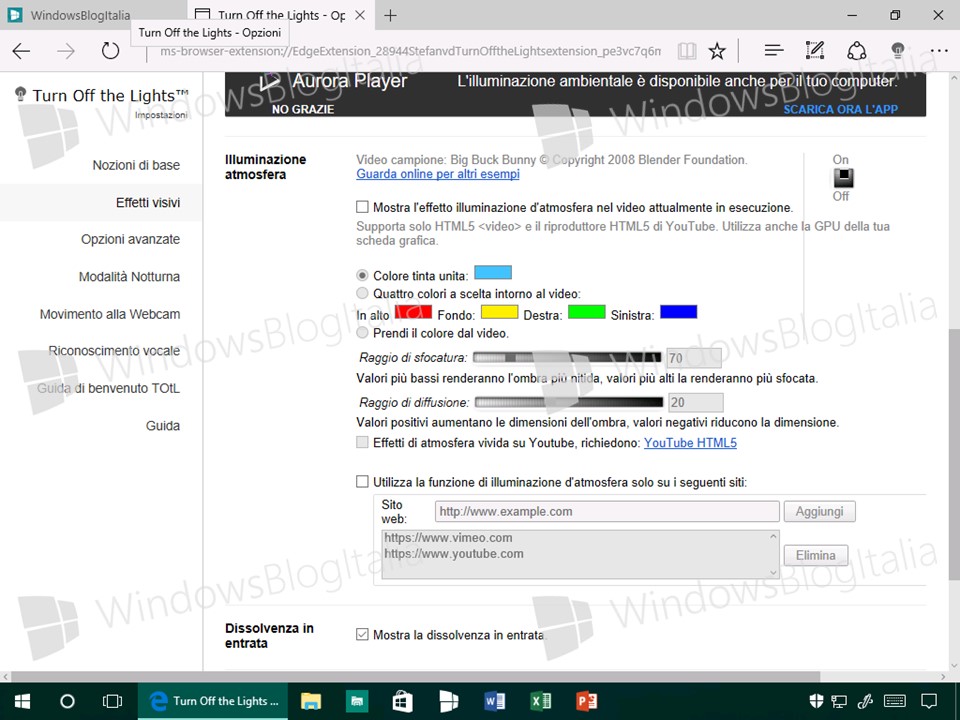Click SCARICA ORA L'APP in the banner
This screenshot has width=960, height=720.
[x=841, y=109]
